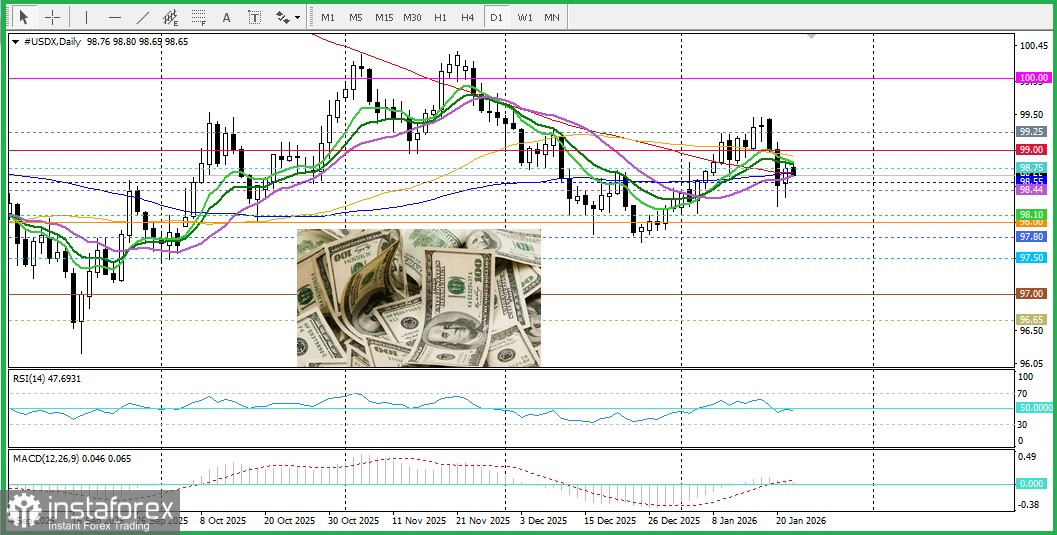Image resolution: width=1057 pixels, height=535 pixels.
Task: Select the cursor arrow tool
Action: tap(24, 17)
